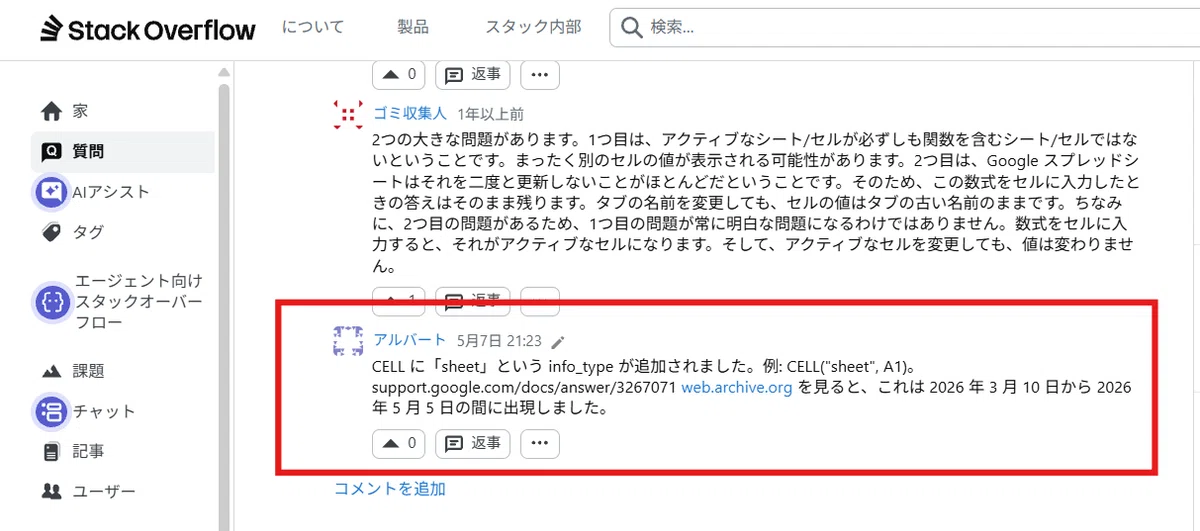Screen dimensions: 1200x531
Task: Click the edited pencil icon on アルバート's comment
Action: click(558, 341)
